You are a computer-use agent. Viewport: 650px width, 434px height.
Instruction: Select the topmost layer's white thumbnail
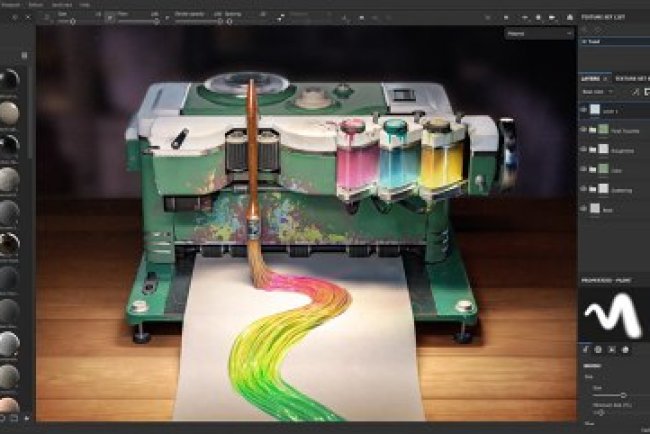[595, 110]
